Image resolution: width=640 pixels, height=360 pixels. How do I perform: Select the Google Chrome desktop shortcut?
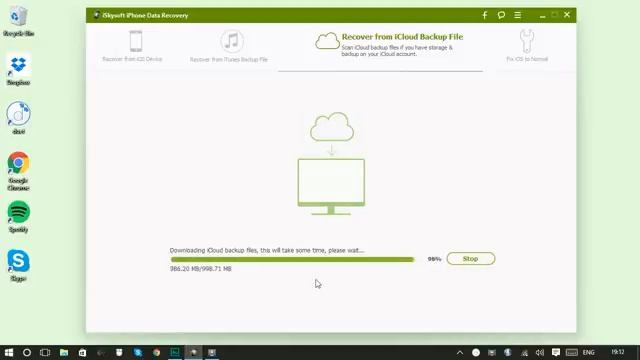pyautogui.click(x=18, y=171)
